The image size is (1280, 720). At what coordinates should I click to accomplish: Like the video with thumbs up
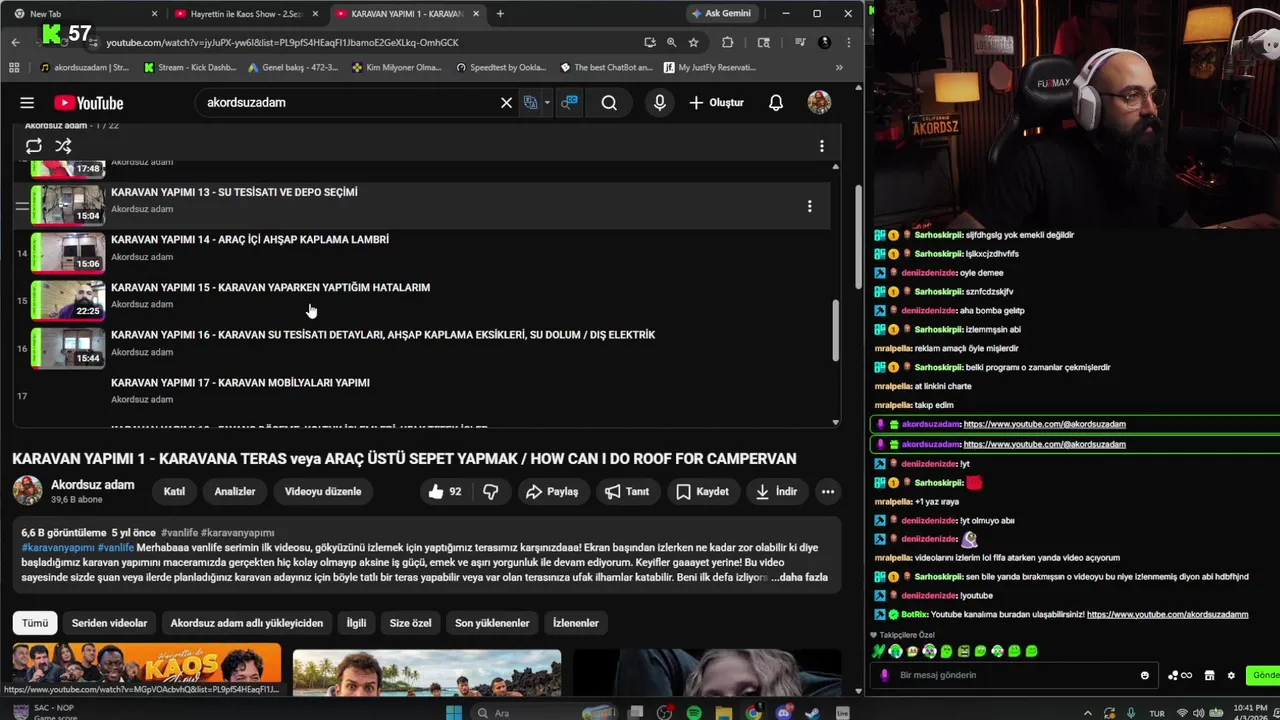(446, 491)
